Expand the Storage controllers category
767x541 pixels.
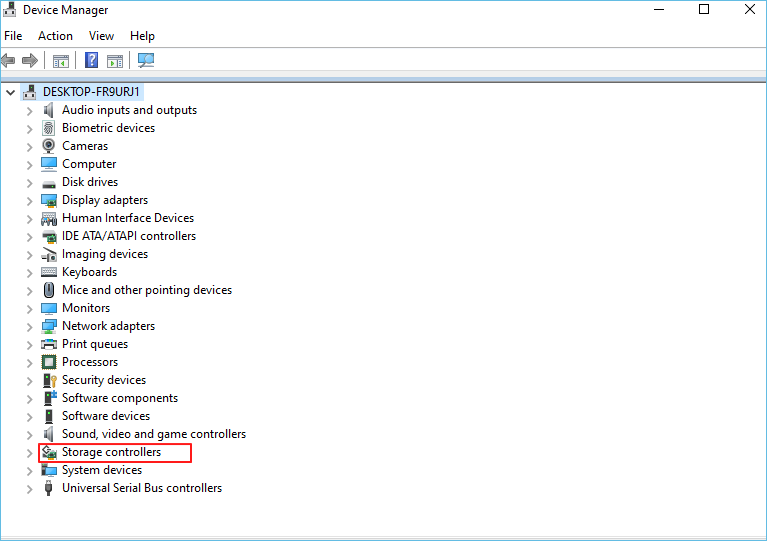pyautogui.click(x=29, y=453)
